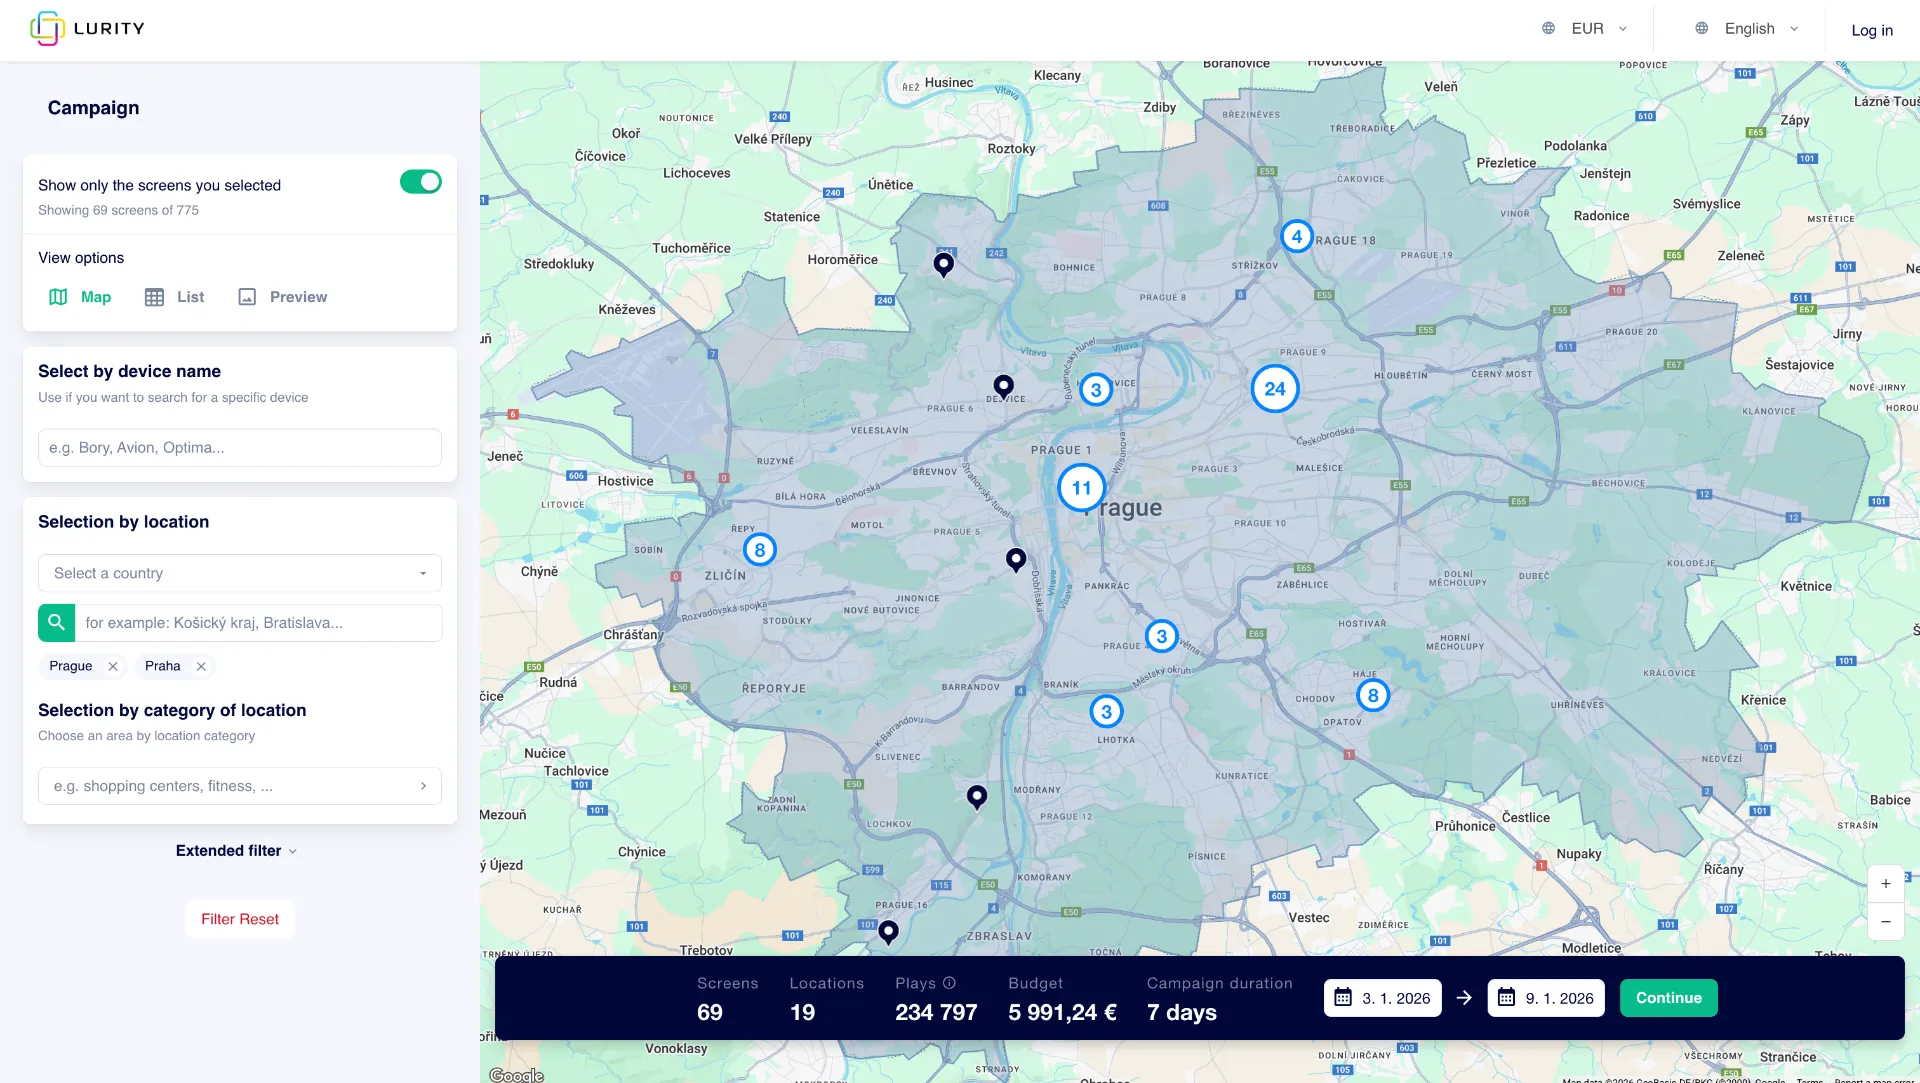This screenshot has width=1920, height=1083.
Task: Open the 8-screen cluster near Zličín
Action: [760, 549]
